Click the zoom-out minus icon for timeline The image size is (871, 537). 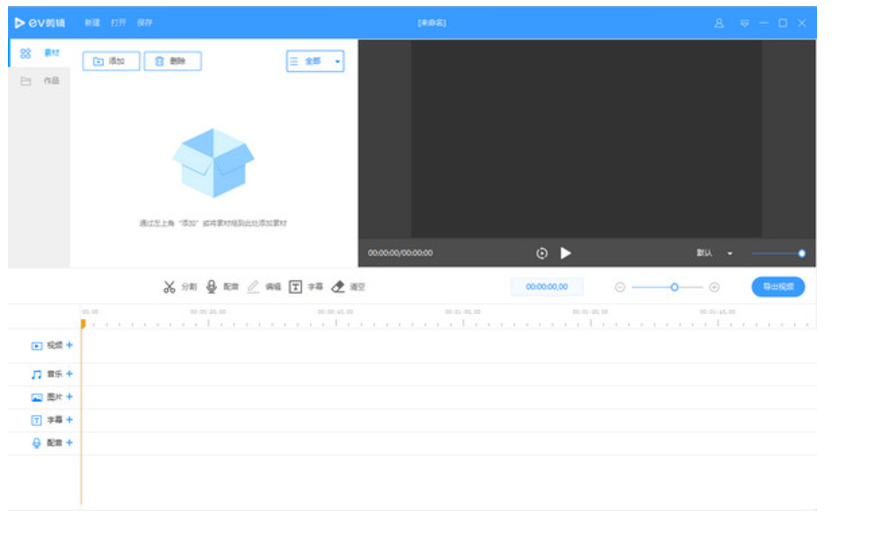(x=620, y=287)
